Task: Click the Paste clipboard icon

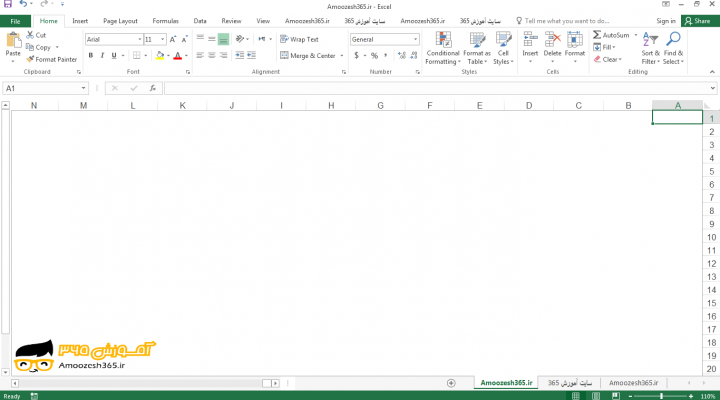Action: (x=13, y=40)
